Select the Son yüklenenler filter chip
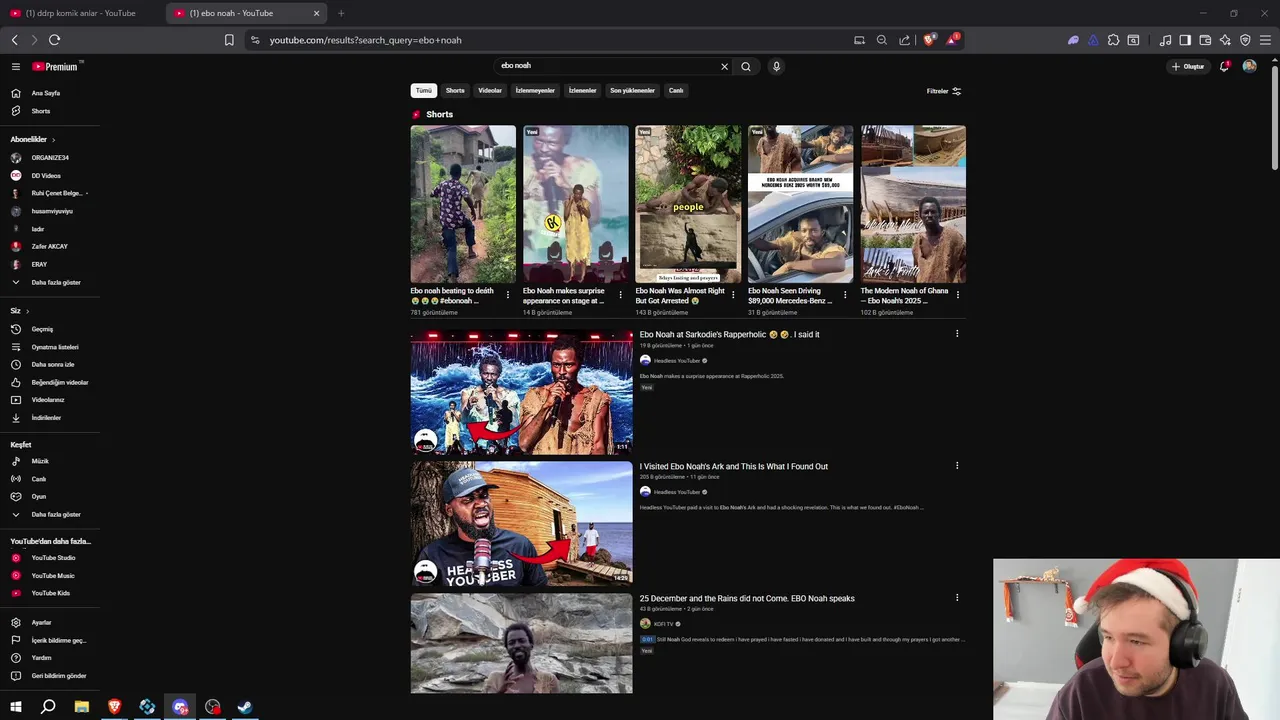Viewport: 1280px width, 720px height. pyautogui.click(x=632, y=91)
